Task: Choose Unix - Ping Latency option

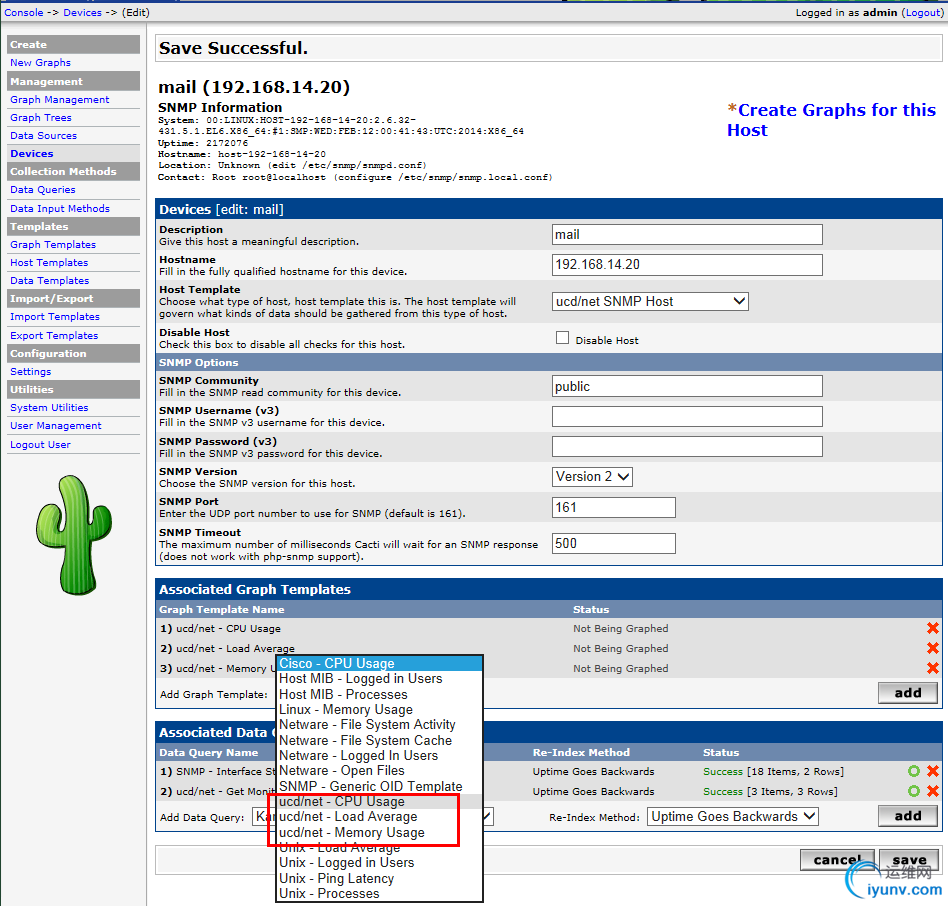Action: [x=380, y=878]
